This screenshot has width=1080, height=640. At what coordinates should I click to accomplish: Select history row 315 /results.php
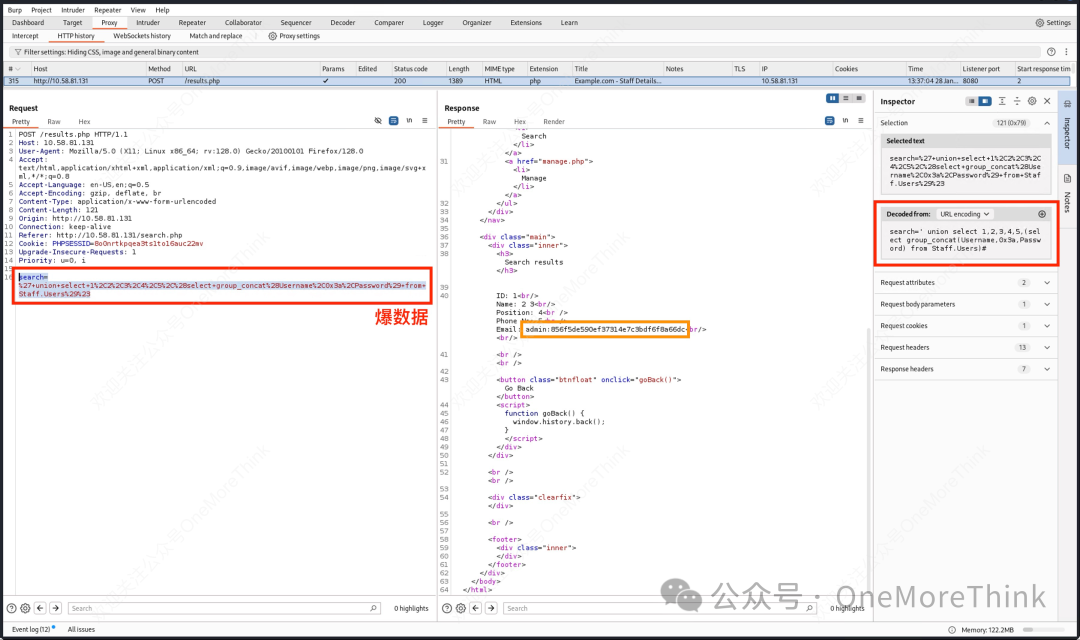click(538, 81)
